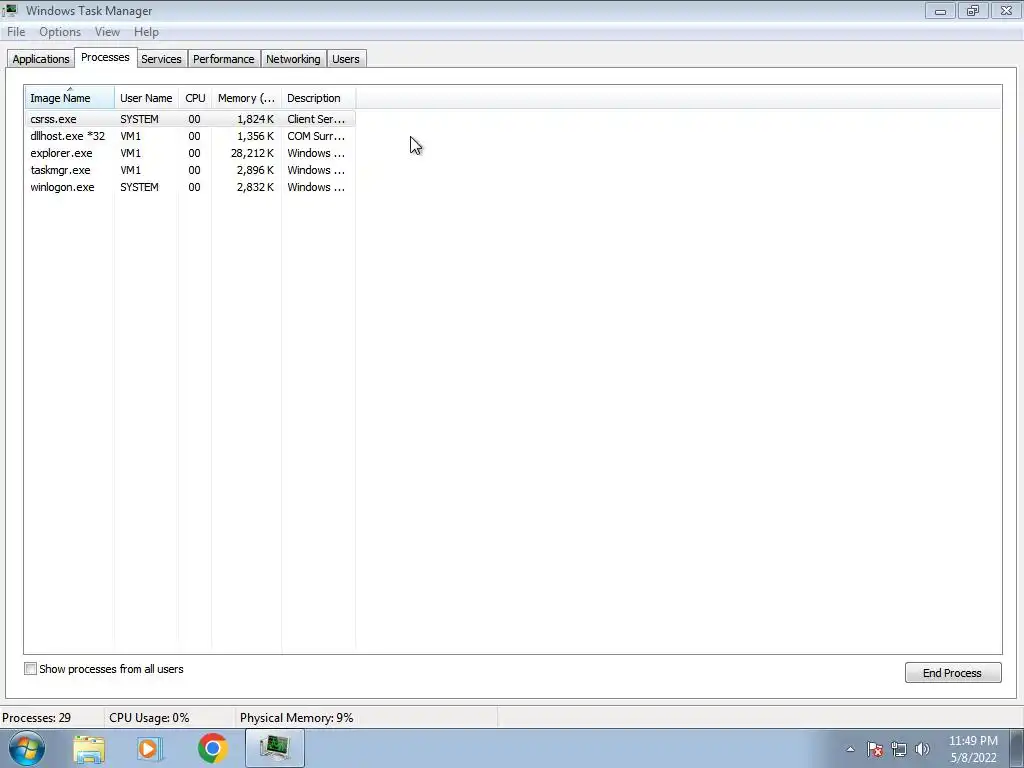1024x768 pixels.
Task: Select Task Manager taskbar button
Action: [x=275, y=748]
